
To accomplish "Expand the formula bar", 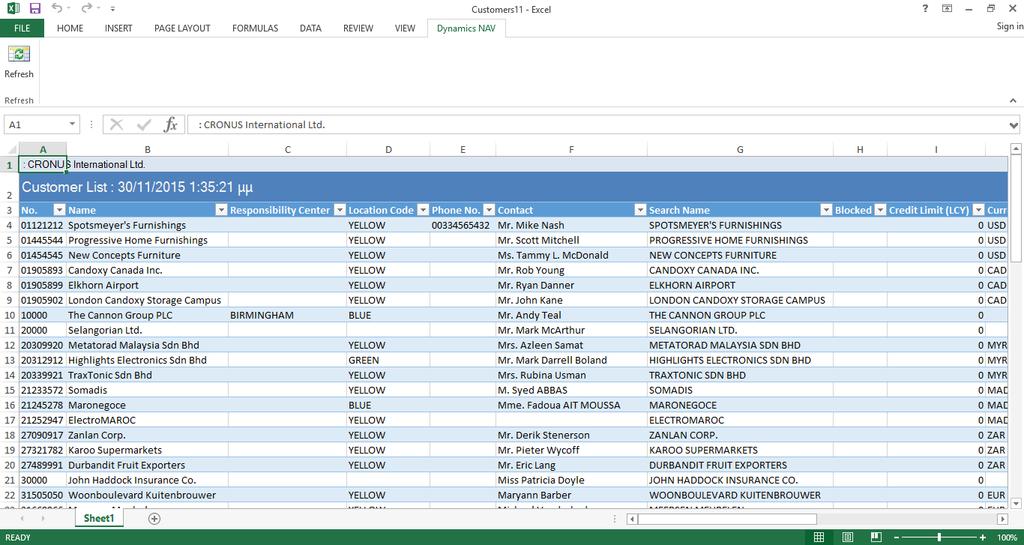I will [1014, 125].
